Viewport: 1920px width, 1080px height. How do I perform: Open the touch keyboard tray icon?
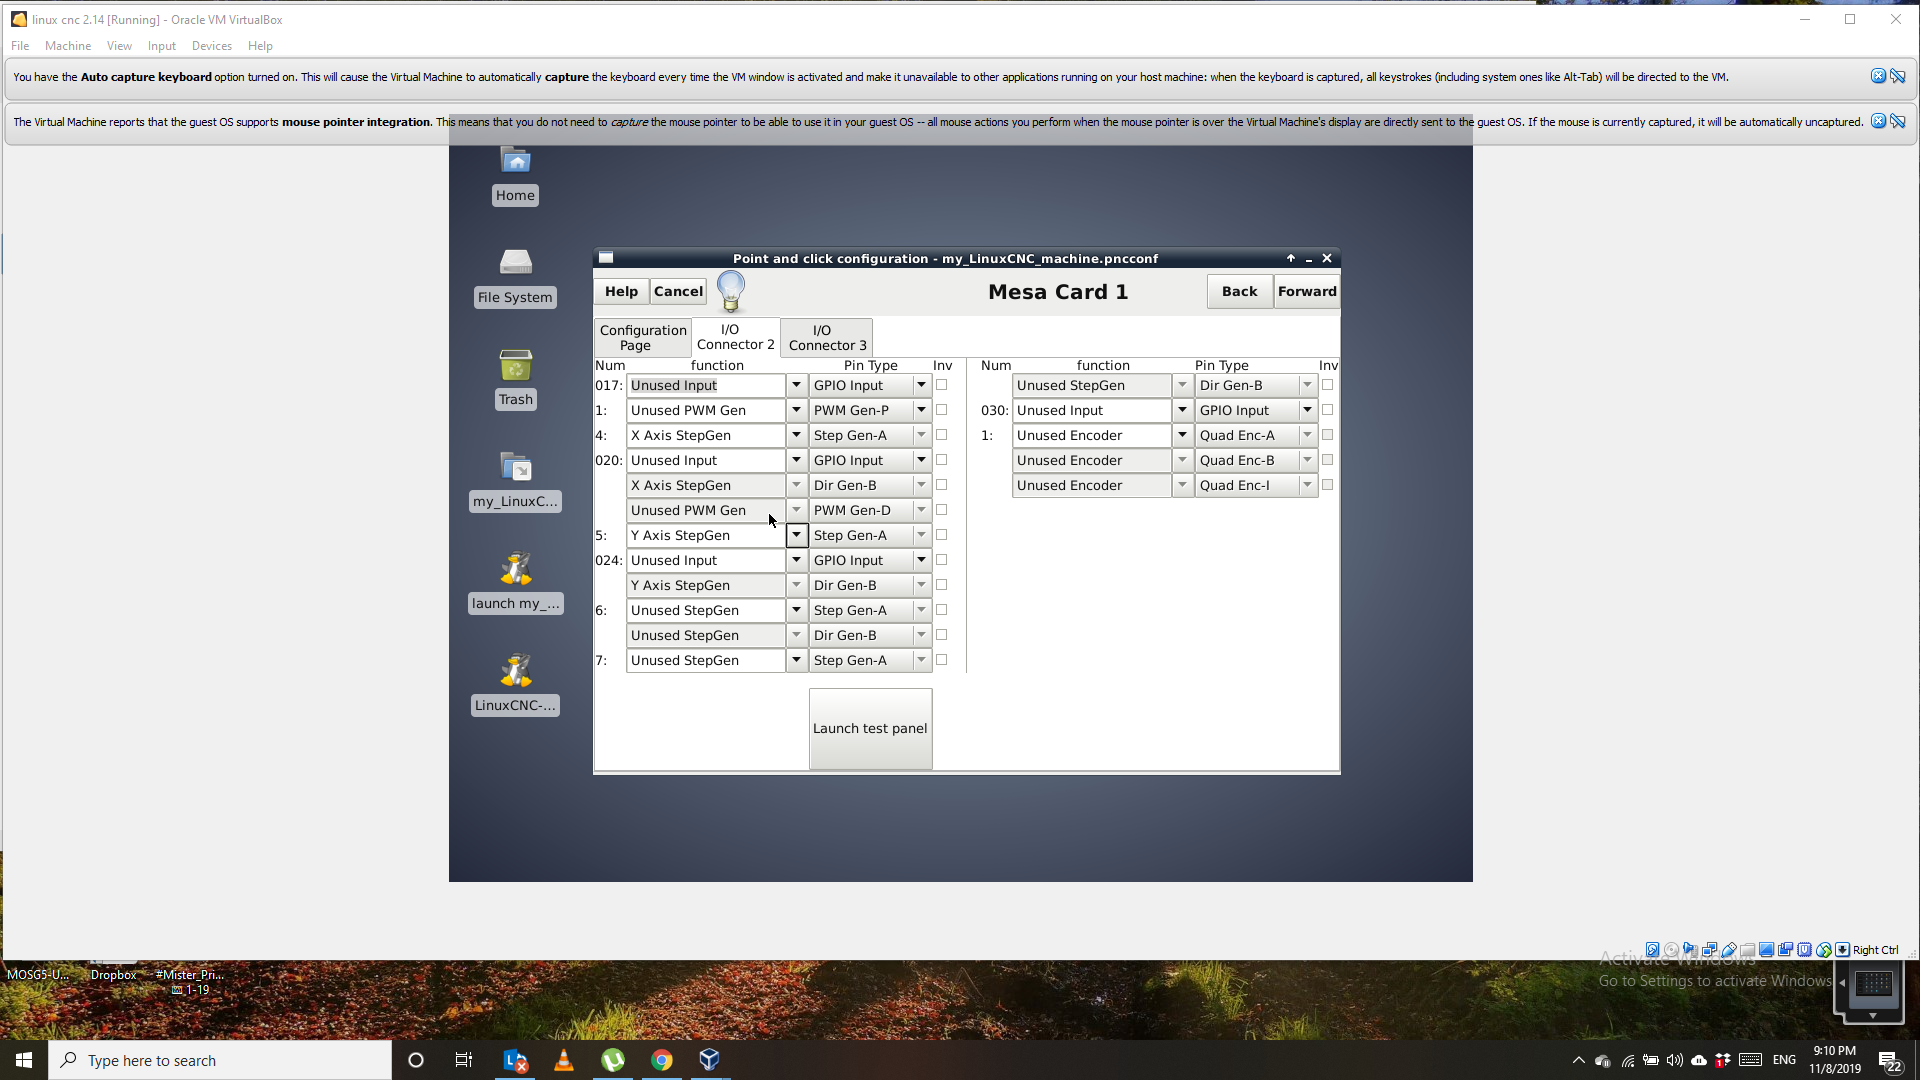[x=1750, y=1060]
